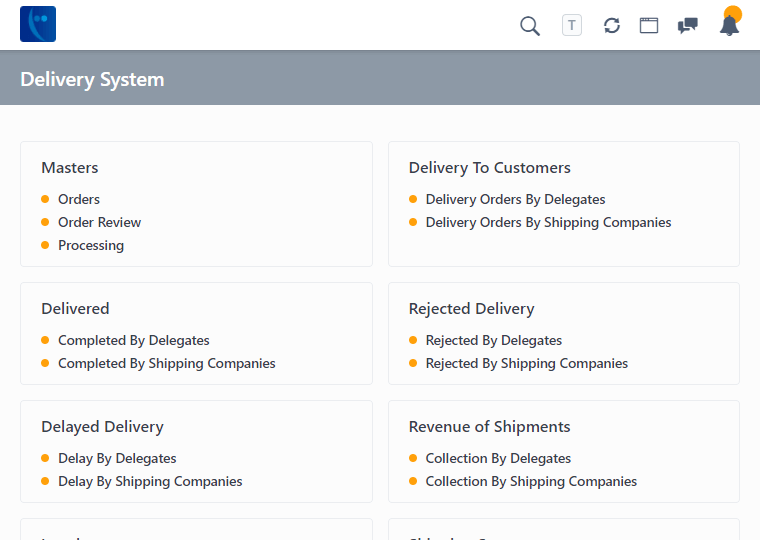Open Delivery Orders By Delegates
Image resolution: width=760 pixels, height=540 pixels.
click(515, 199)
